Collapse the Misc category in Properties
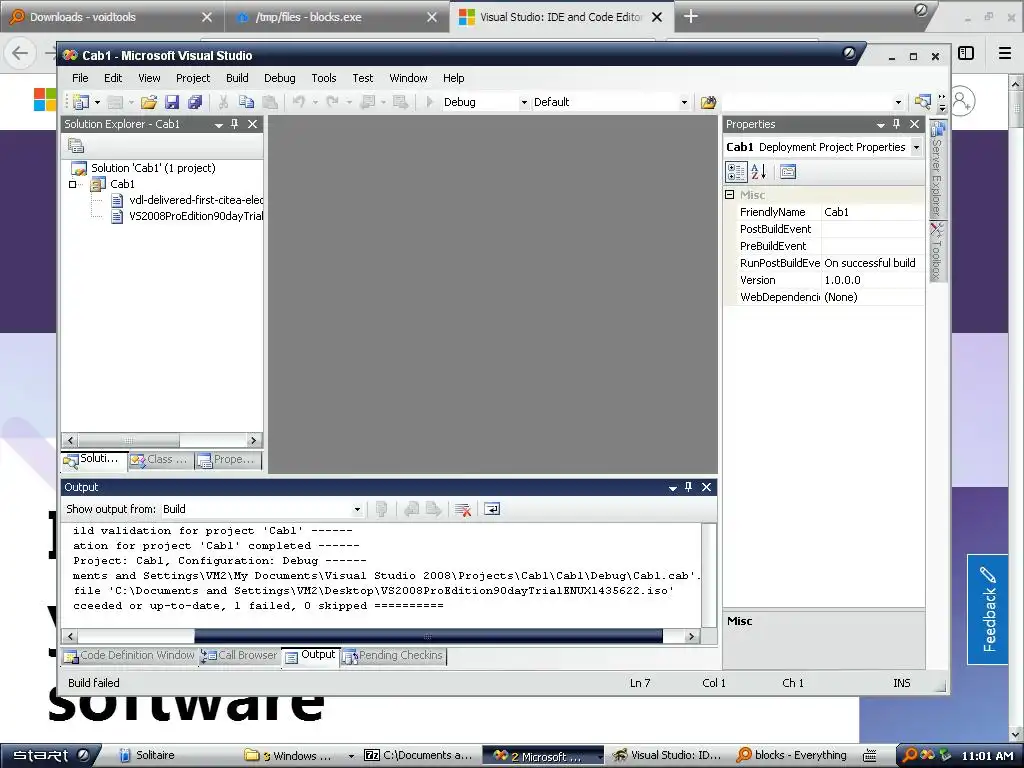Image resolution: width=1024 pixels, height=768 pixels. pos(730,195)
